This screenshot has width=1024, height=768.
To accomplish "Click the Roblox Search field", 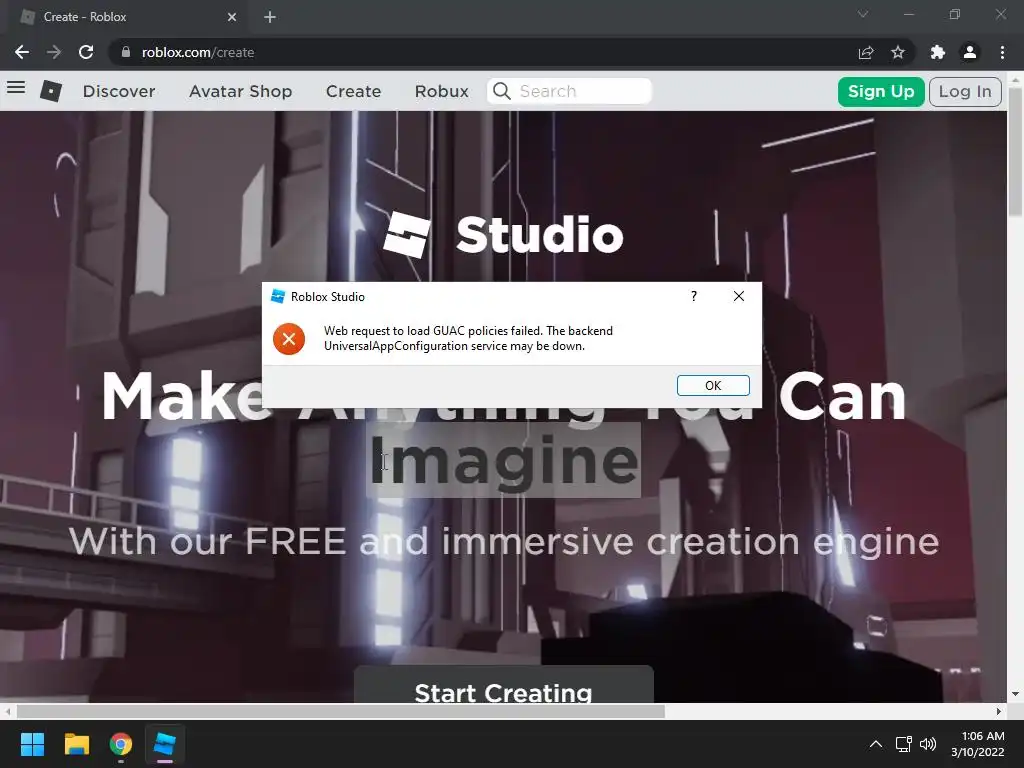I will click(569, 91).
